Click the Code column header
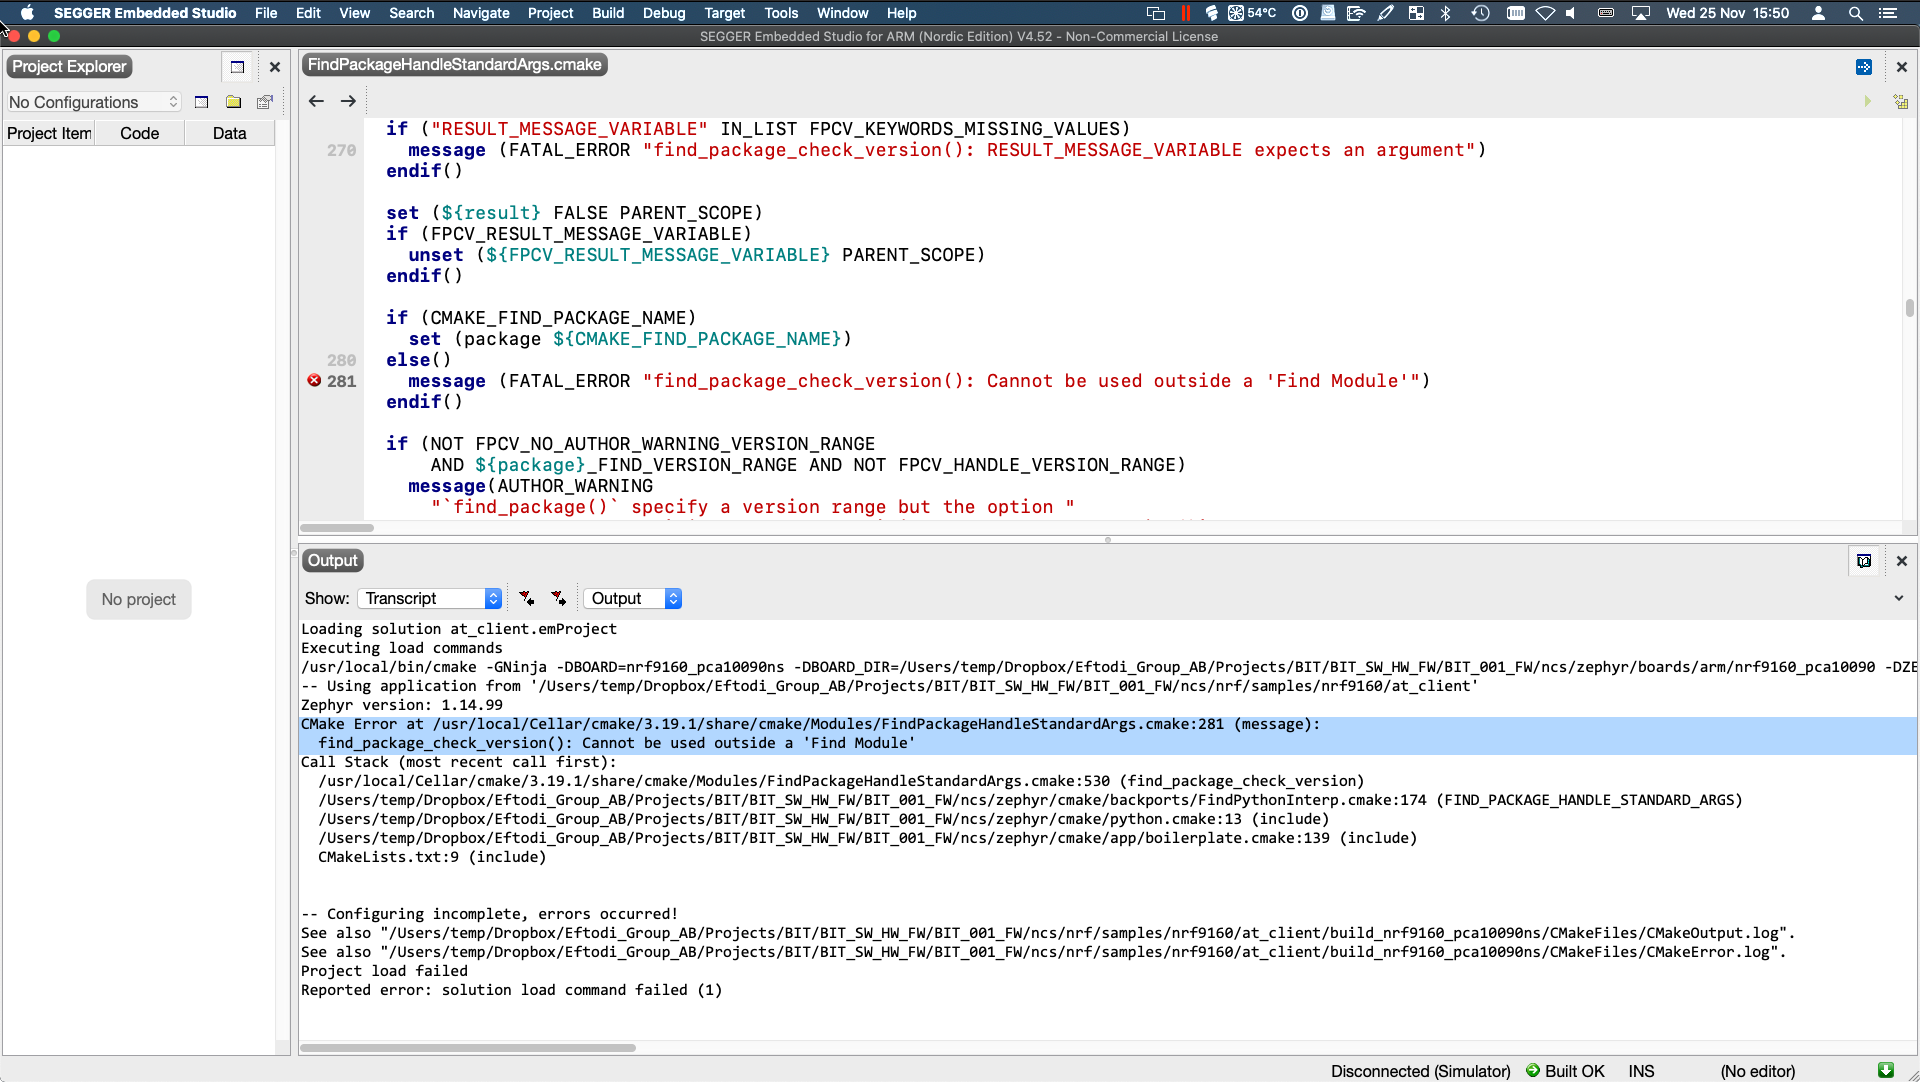The width and height of the screenshot is (1920, 1082). click(x=139, y=133)
